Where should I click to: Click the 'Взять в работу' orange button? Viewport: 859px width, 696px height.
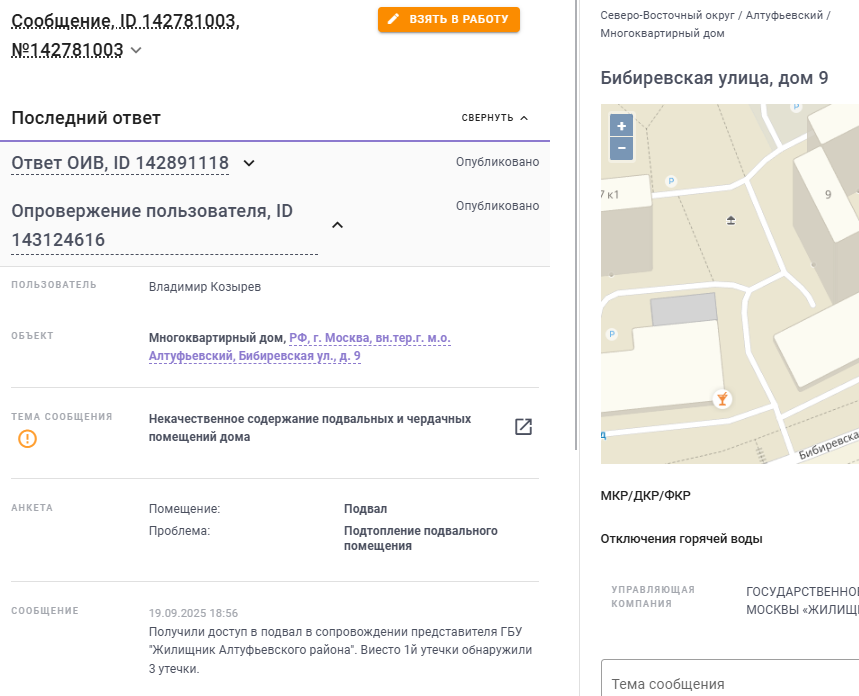449,19
